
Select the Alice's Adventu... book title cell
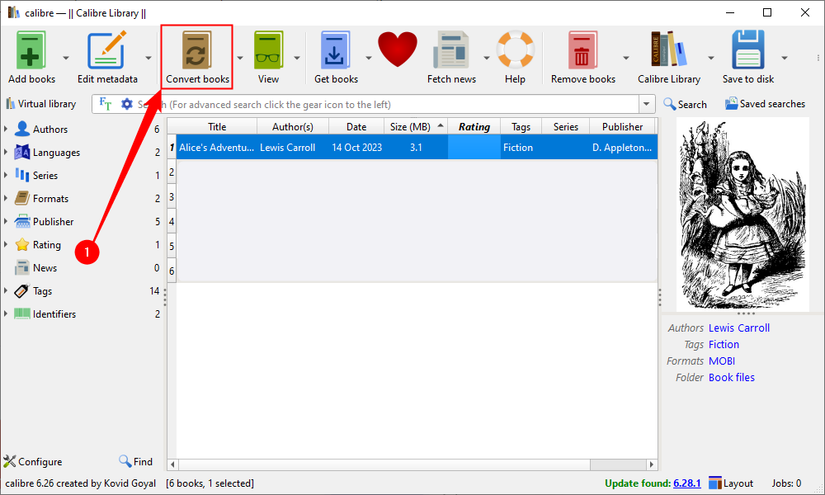(x=216, y=147)
